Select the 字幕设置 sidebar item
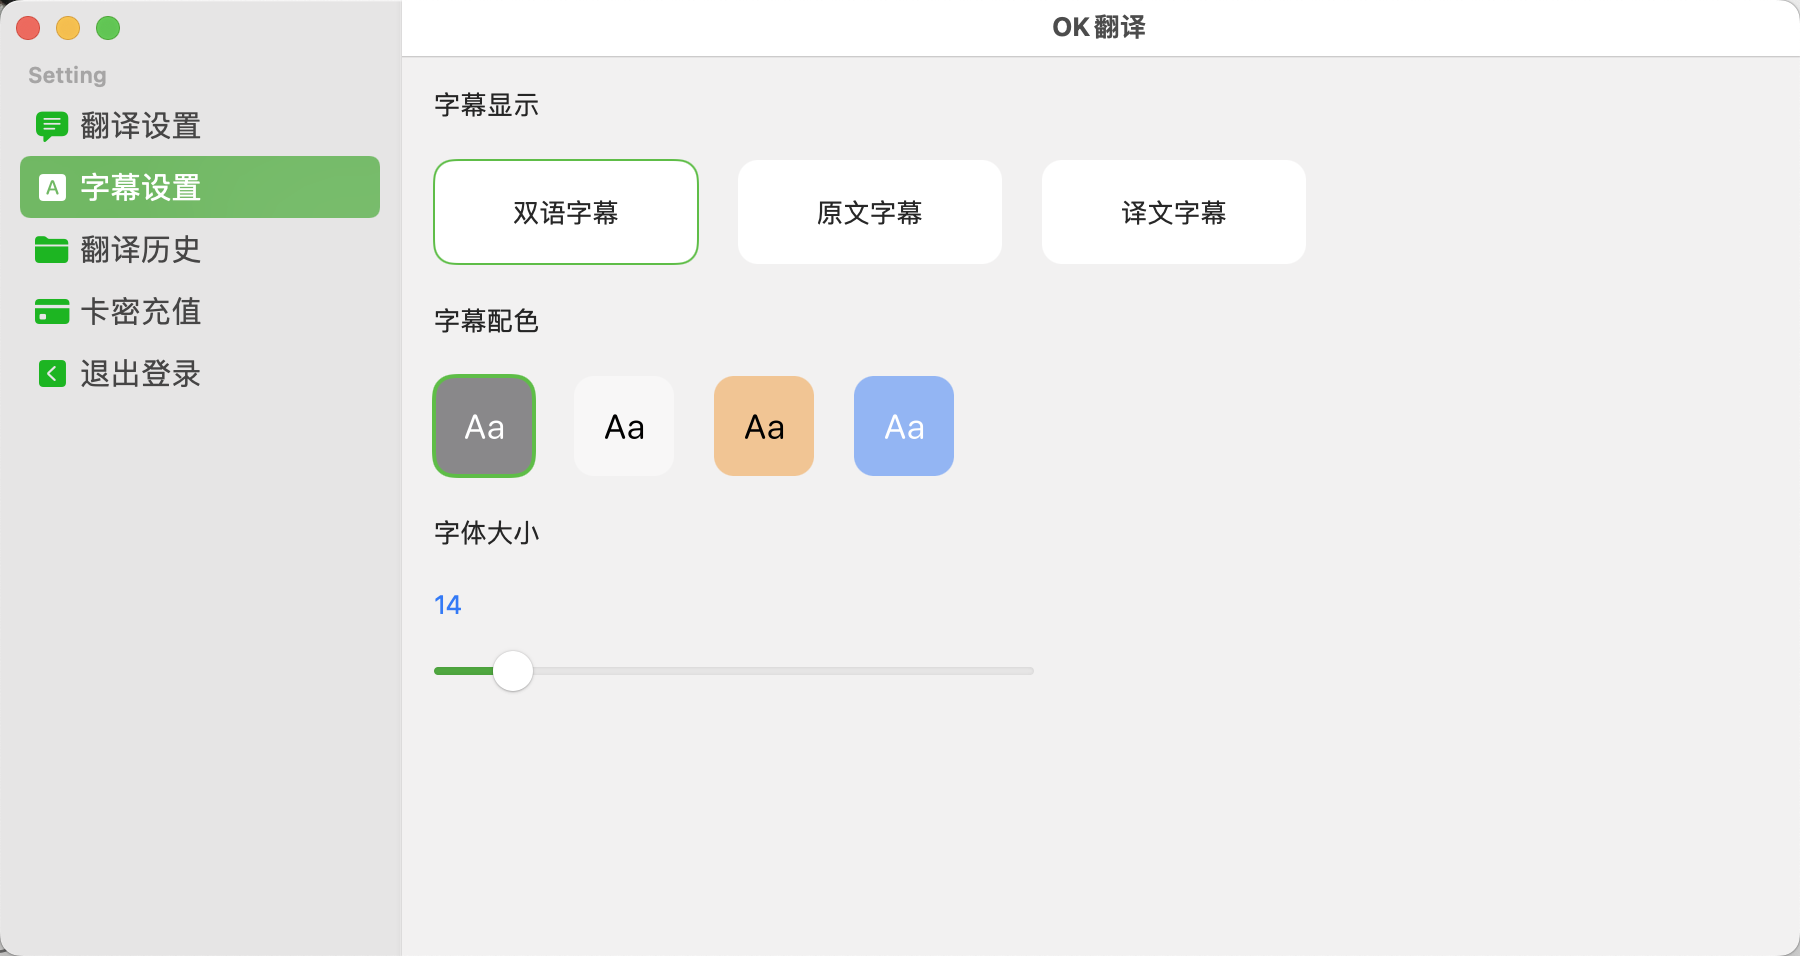 coord(200,187)
